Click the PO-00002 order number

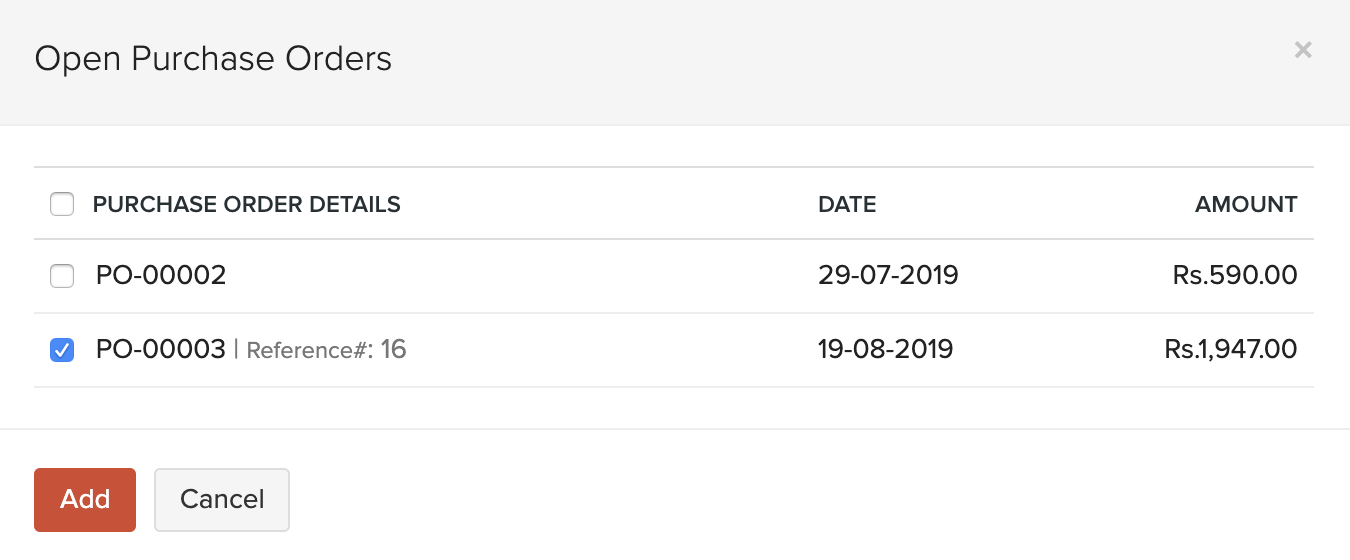tap(161, 275)
